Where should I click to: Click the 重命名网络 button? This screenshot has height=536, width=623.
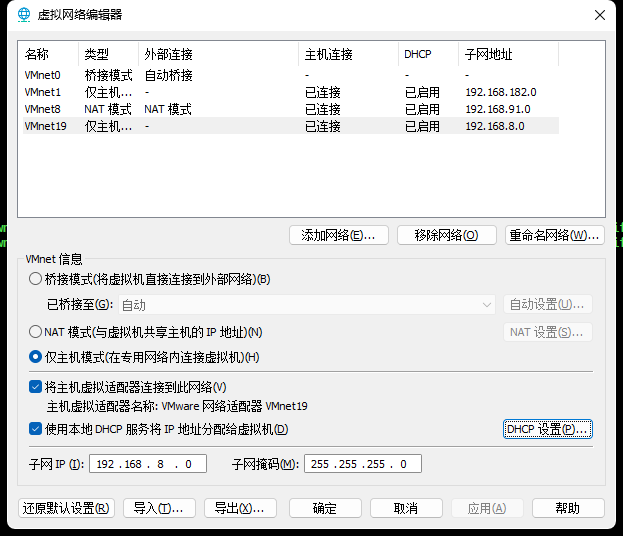[555, 235]
